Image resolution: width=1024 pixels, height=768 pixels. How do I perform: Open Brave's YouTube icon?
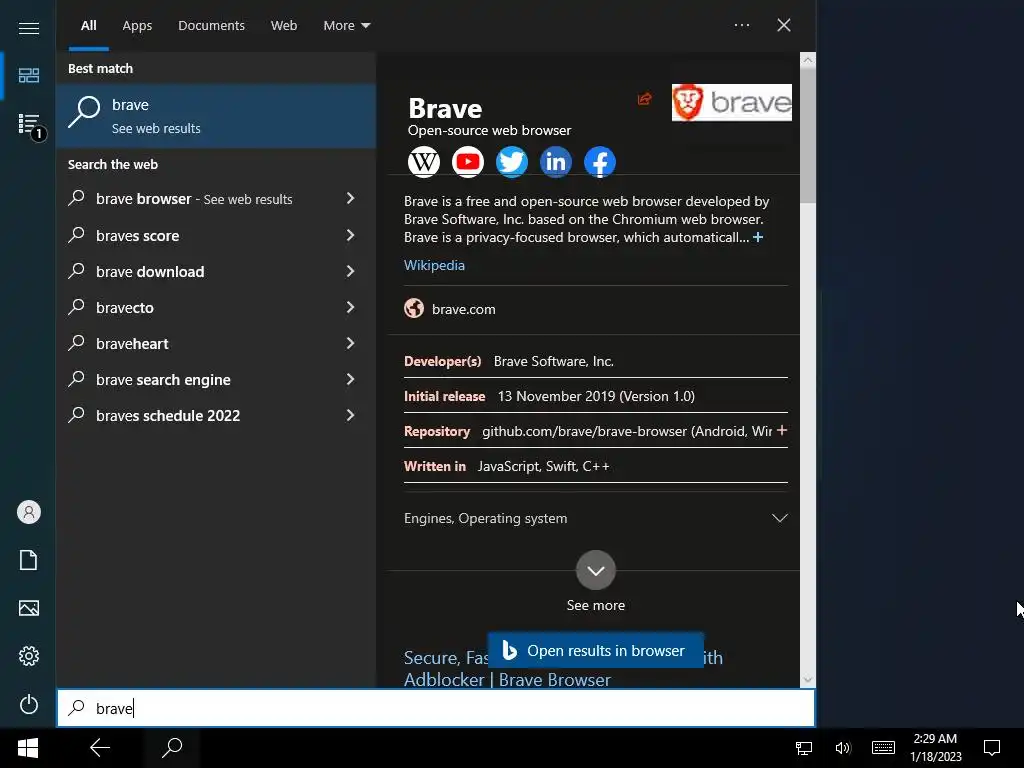click(x=468, y=162)
